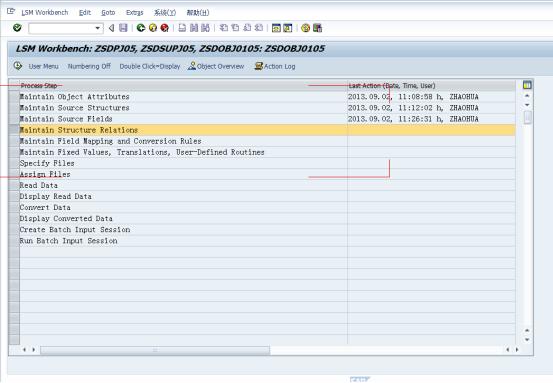
Task: Open the Edit menu
Action: [85, 13]
